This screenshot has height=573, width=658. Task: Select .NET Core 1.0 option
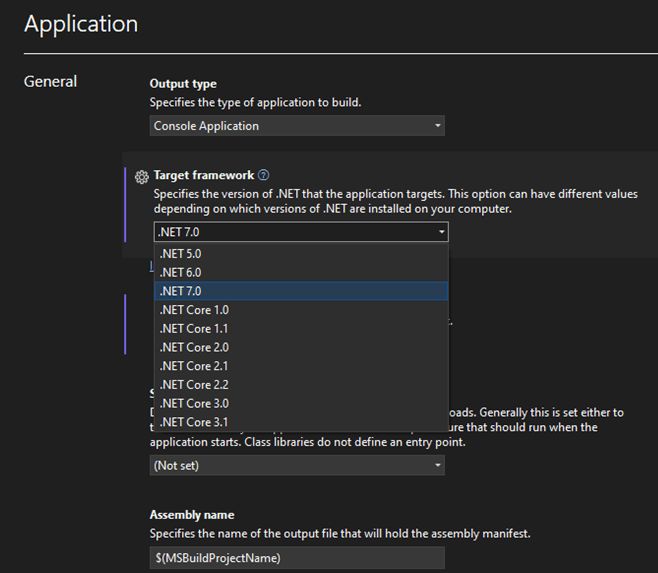[301, 310]
